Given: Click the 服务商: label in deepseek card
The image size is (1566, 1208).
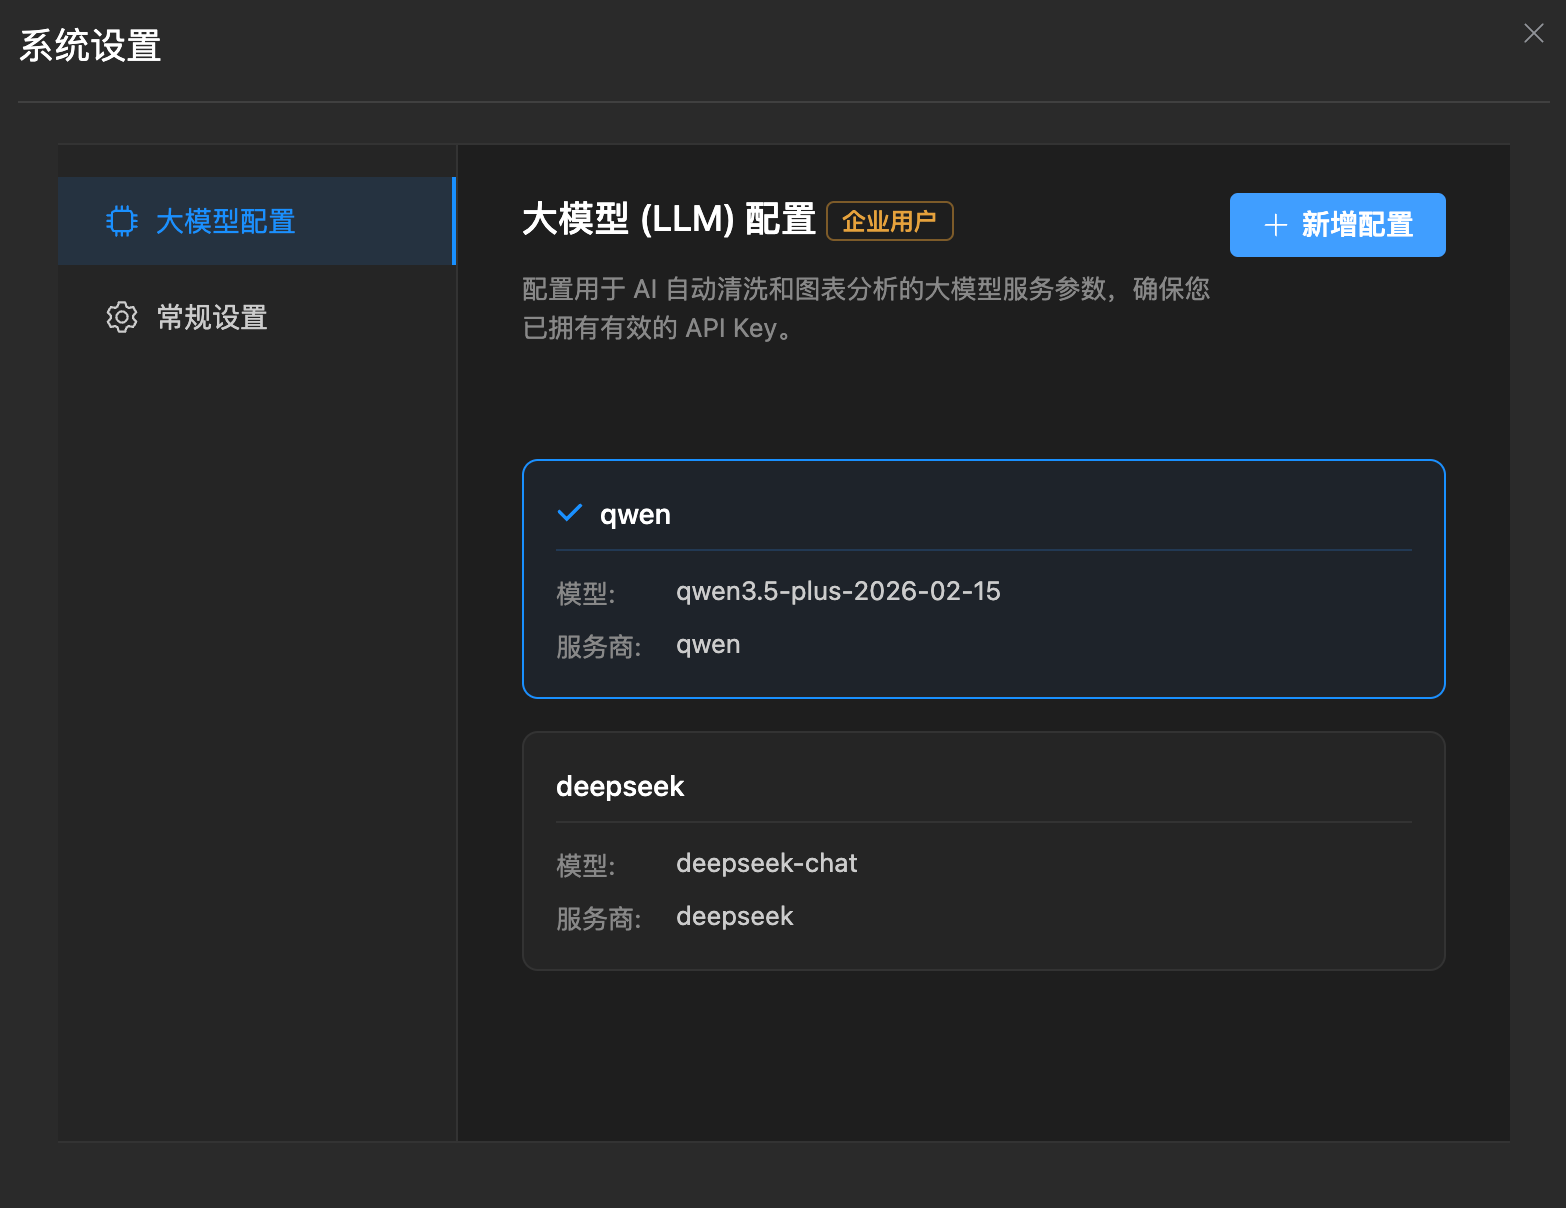Looking at the screenshot, I should click(599, 918).
